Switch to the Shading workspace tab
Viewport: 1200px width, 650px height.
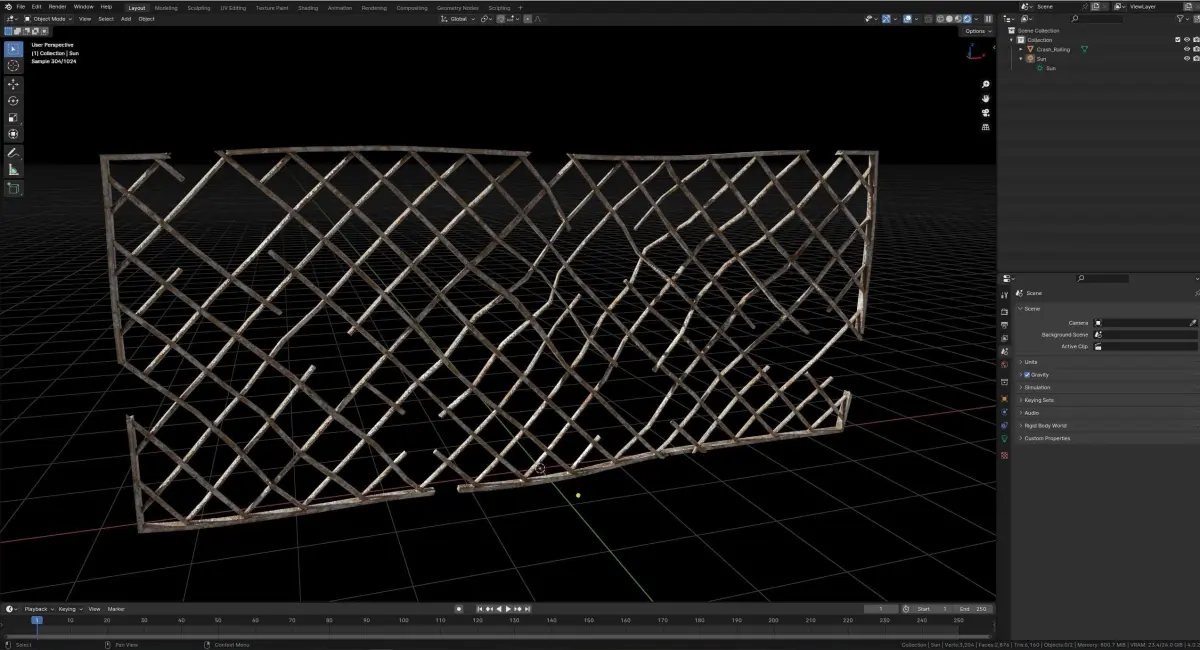tap(308, 7)
